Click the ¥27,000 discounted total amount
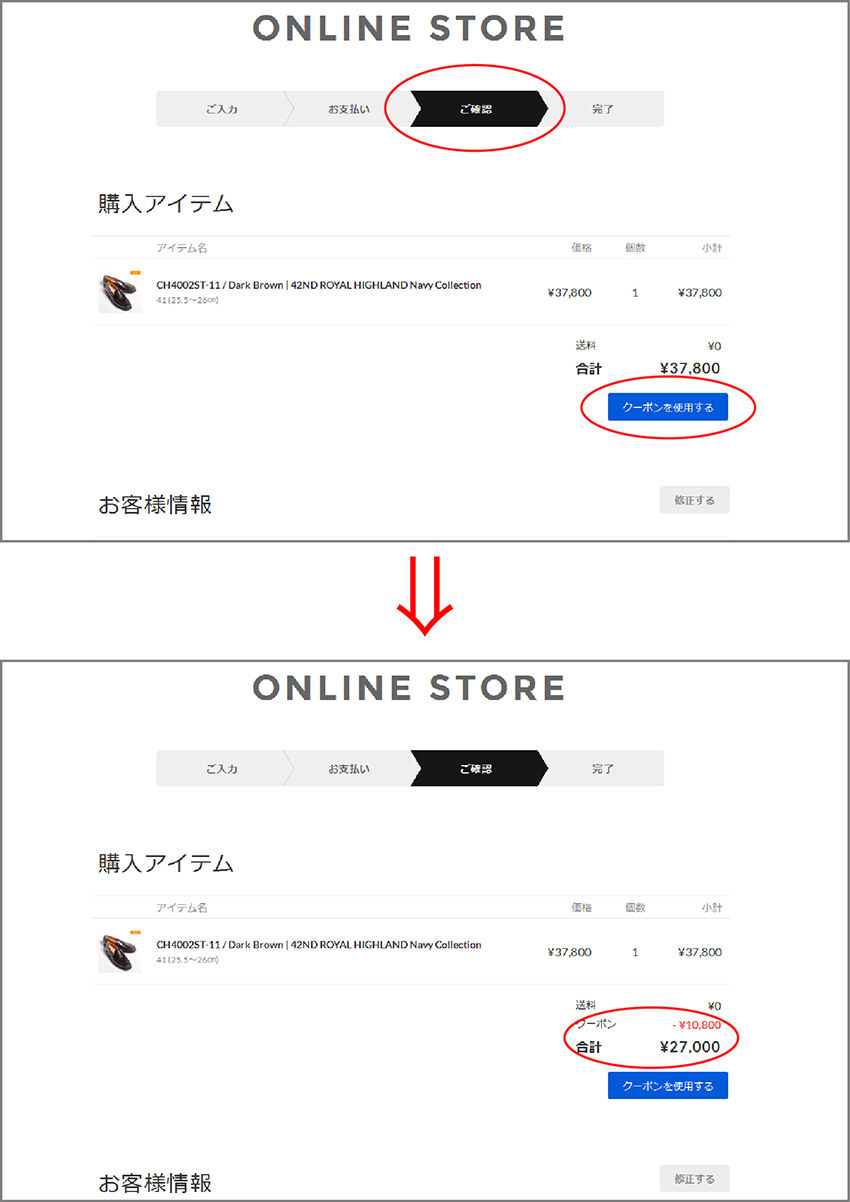Image resolution: width=850 pixels, height=1202 pixels. pyautogui.click(x=690, y=1047)
